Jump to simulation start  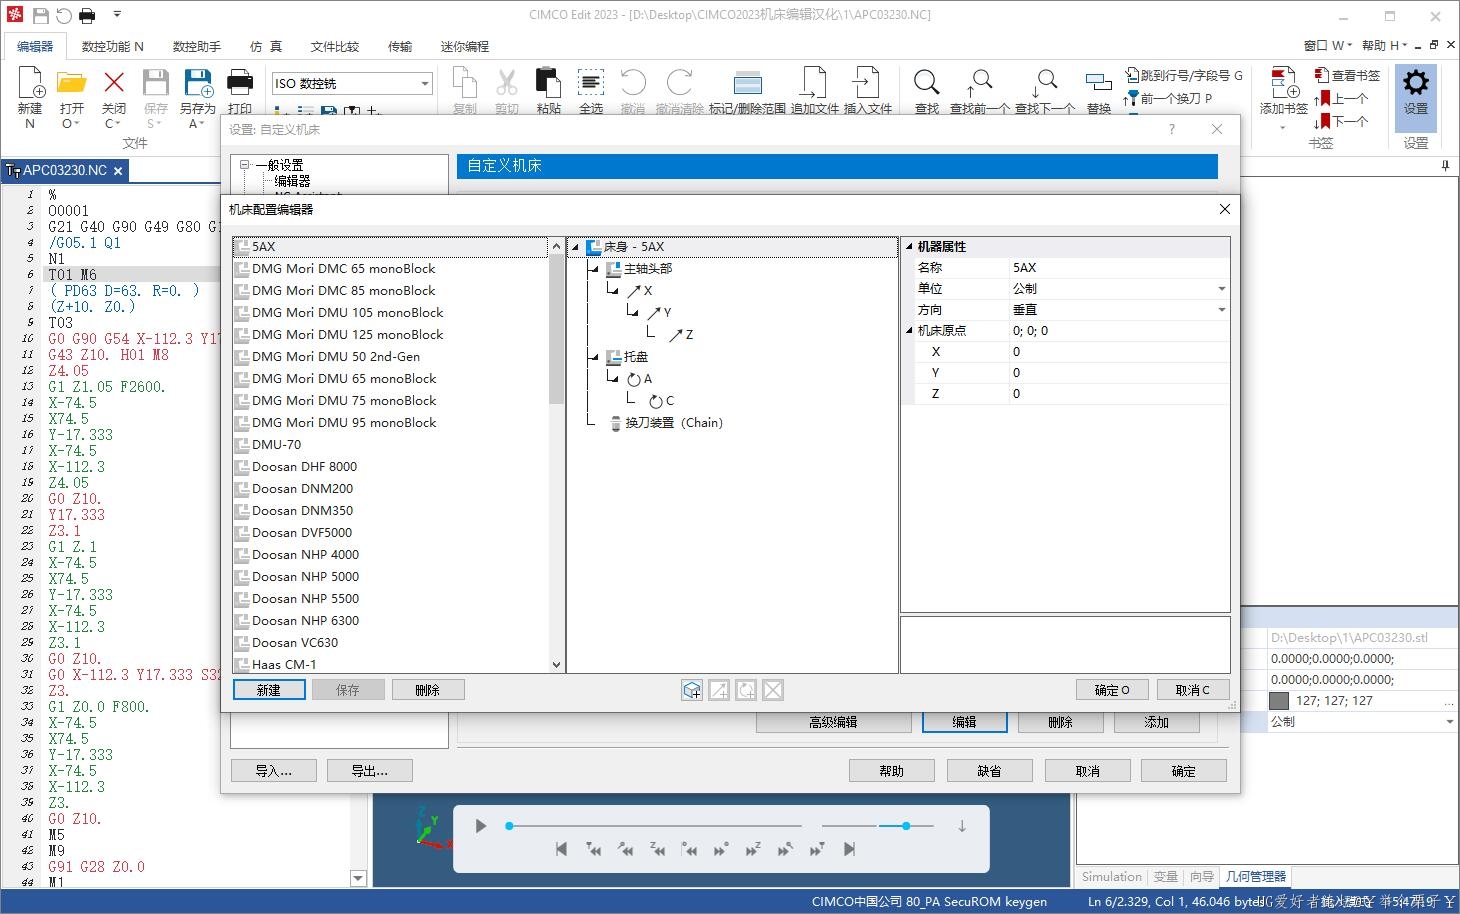561,849
